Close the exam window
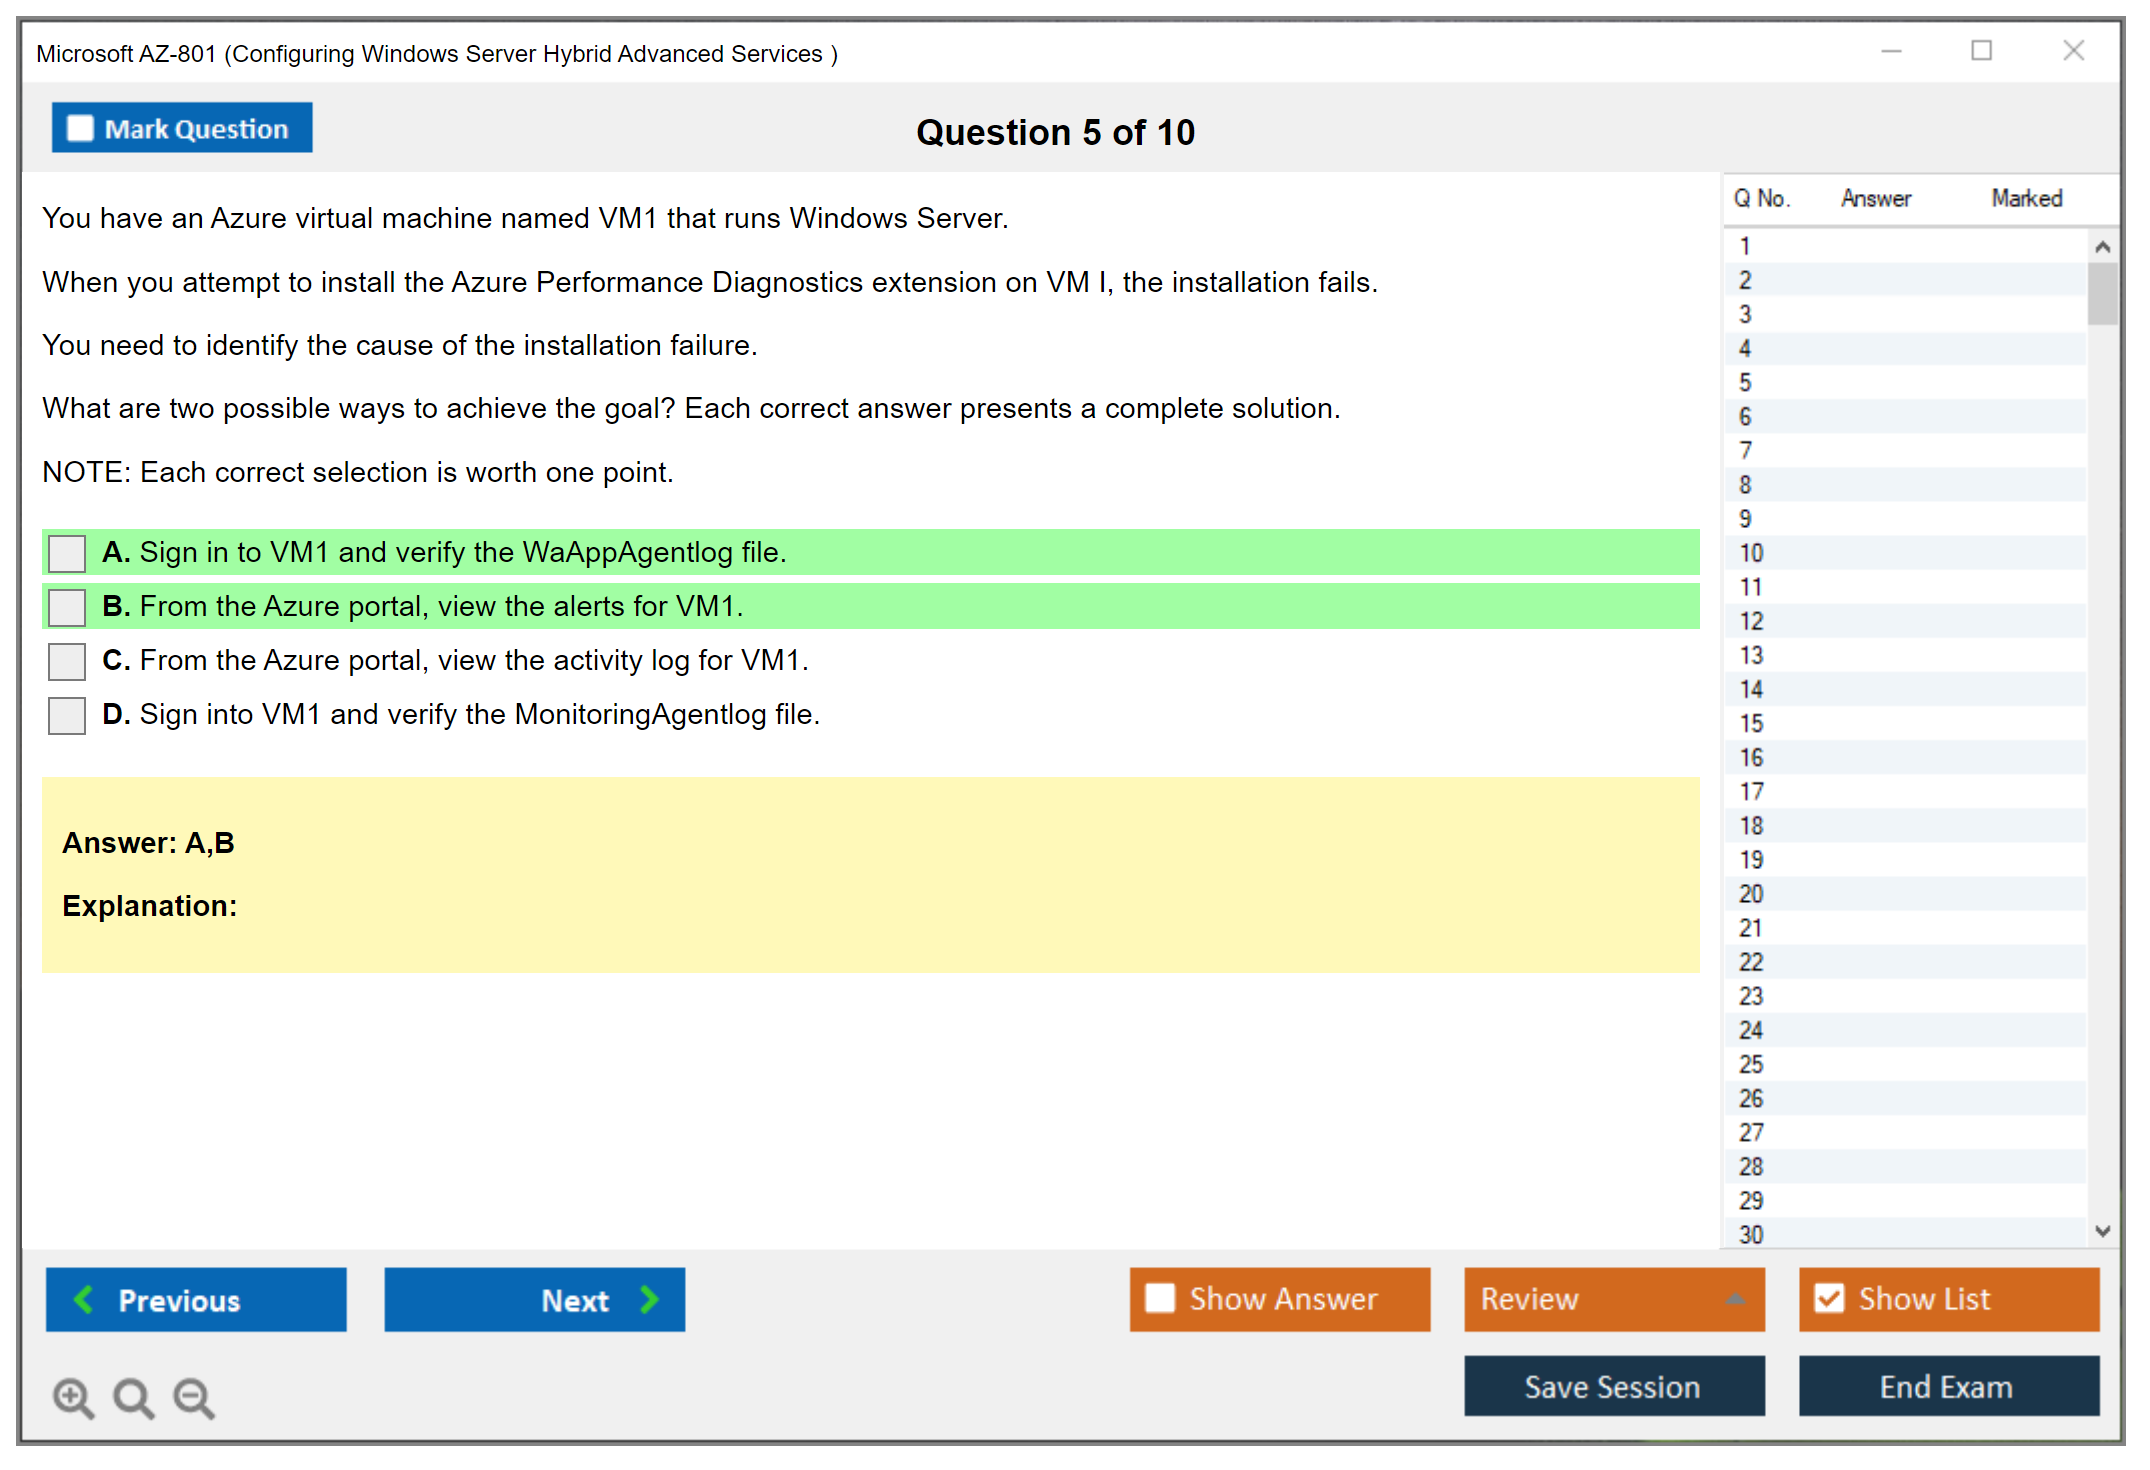This screenshot has width=2150, height=1470. 2073,51
